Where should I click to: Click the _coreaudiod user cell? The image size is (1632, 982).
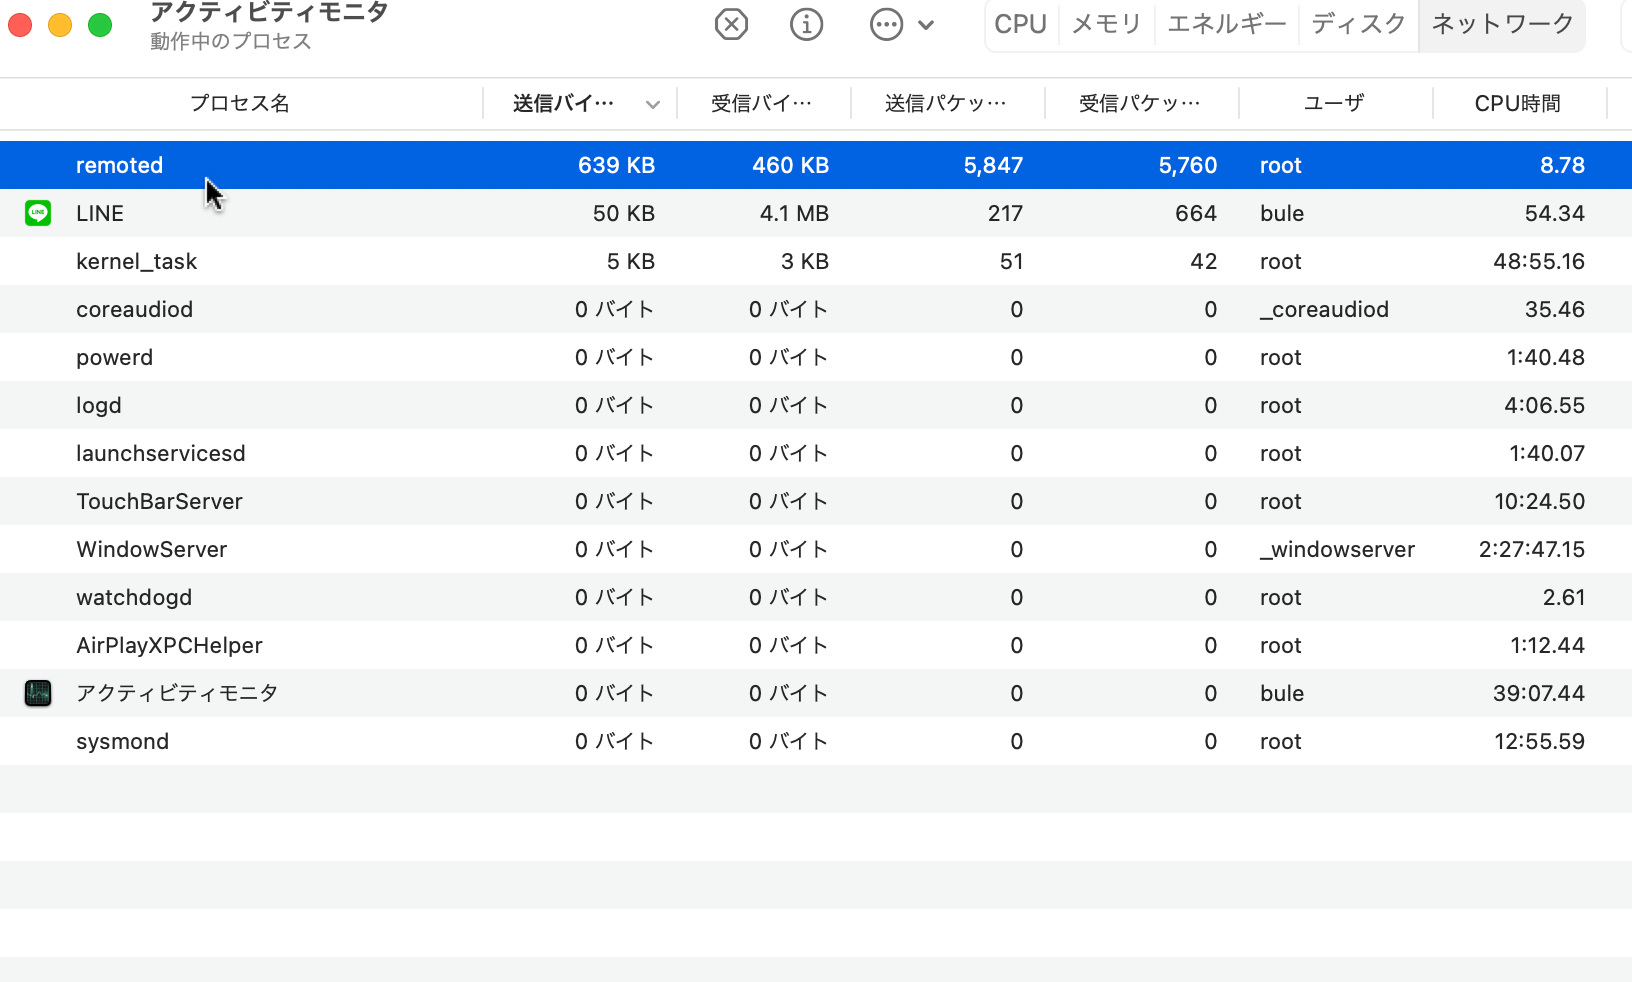coord(1324,309)
